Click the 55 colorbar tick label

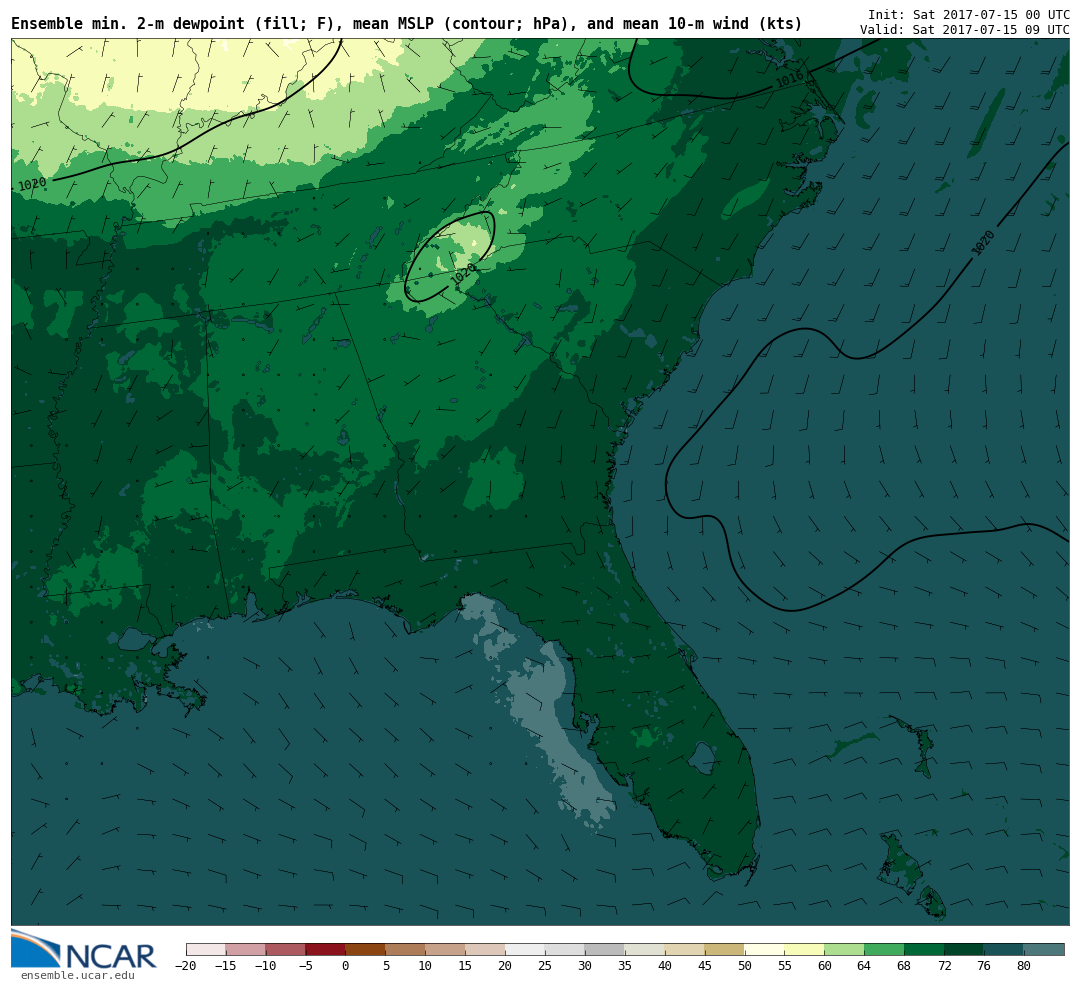pyautogui.click(x=785, y=966)
